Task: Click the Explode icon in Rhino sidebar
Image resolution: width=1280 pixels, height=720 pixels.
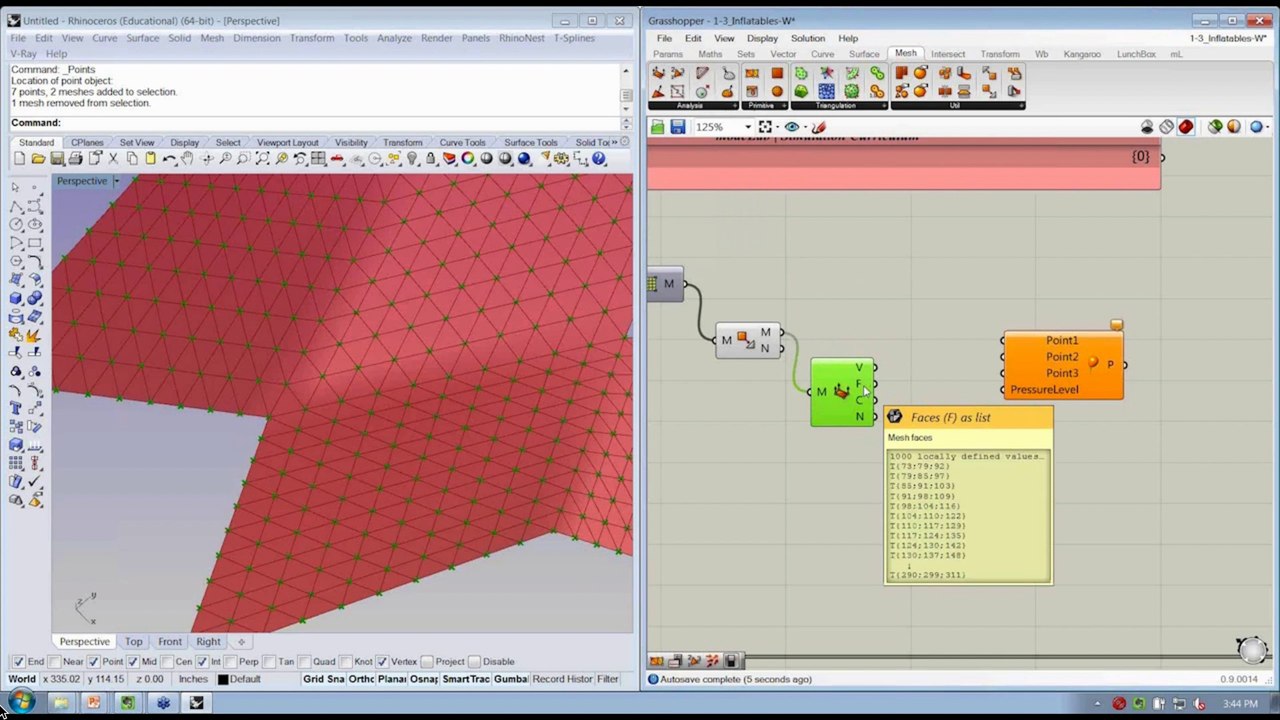Action: point(34,335)
